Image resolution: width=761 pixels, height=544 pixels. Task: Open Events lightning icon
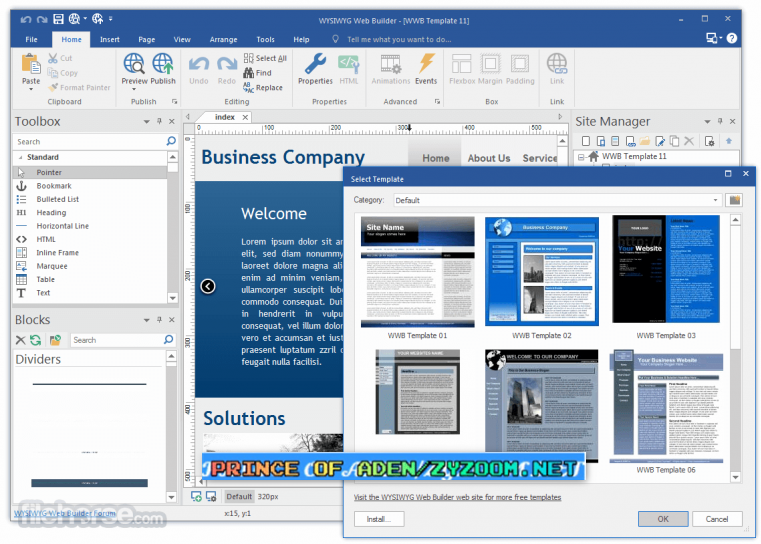(426, 64)
